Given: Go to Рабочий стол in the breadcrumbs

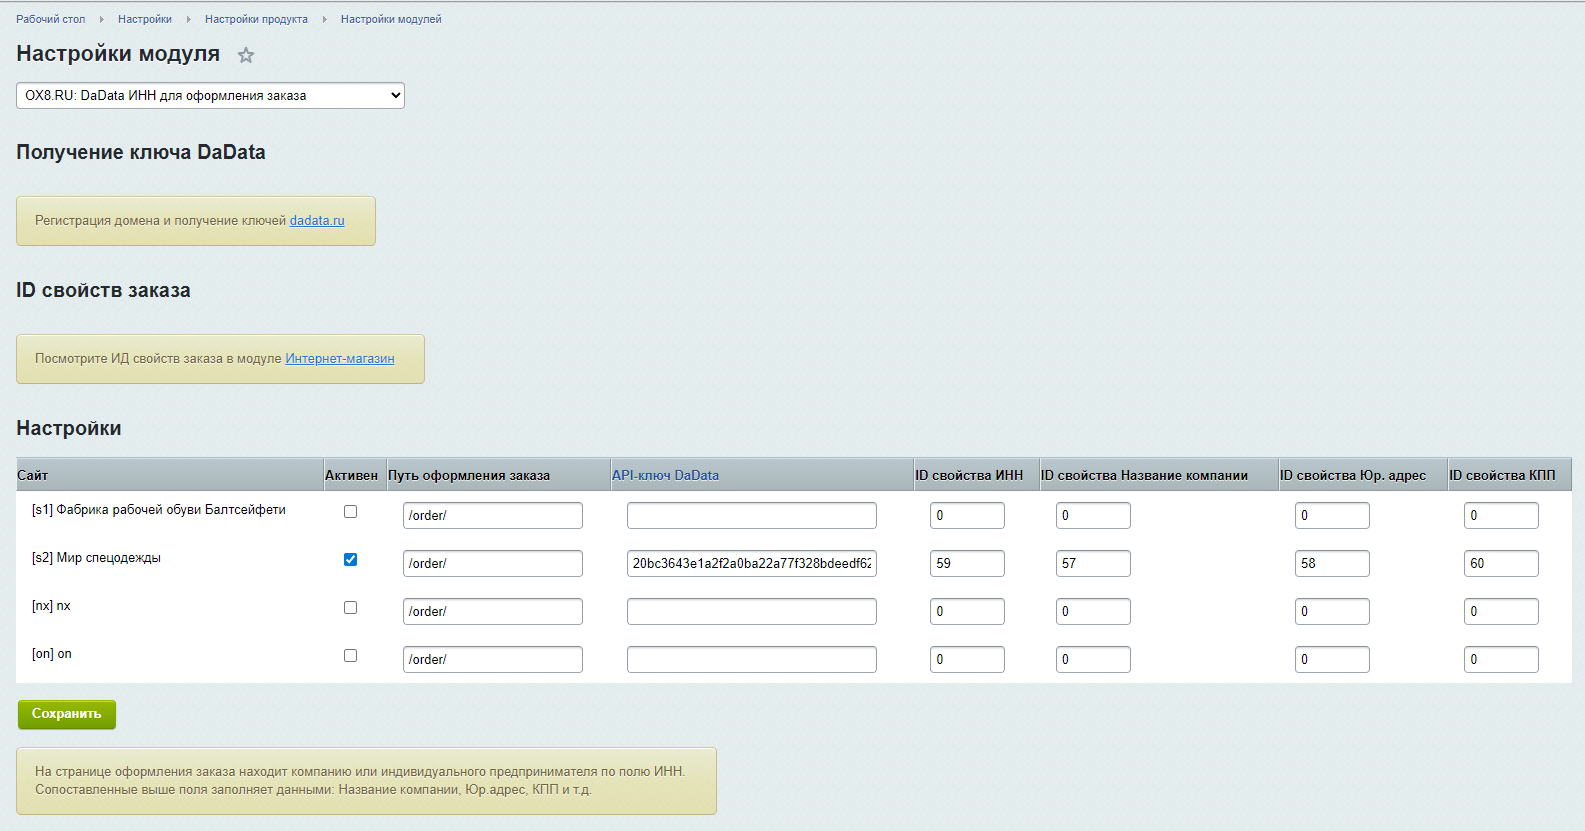Looking at the screenshot, I should tap(50, 19).
